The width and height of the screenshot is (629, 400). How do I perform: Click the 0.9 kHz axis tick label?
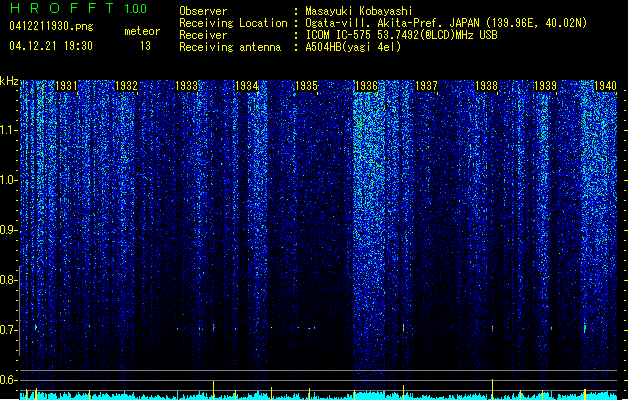click(x=8, y=230)
